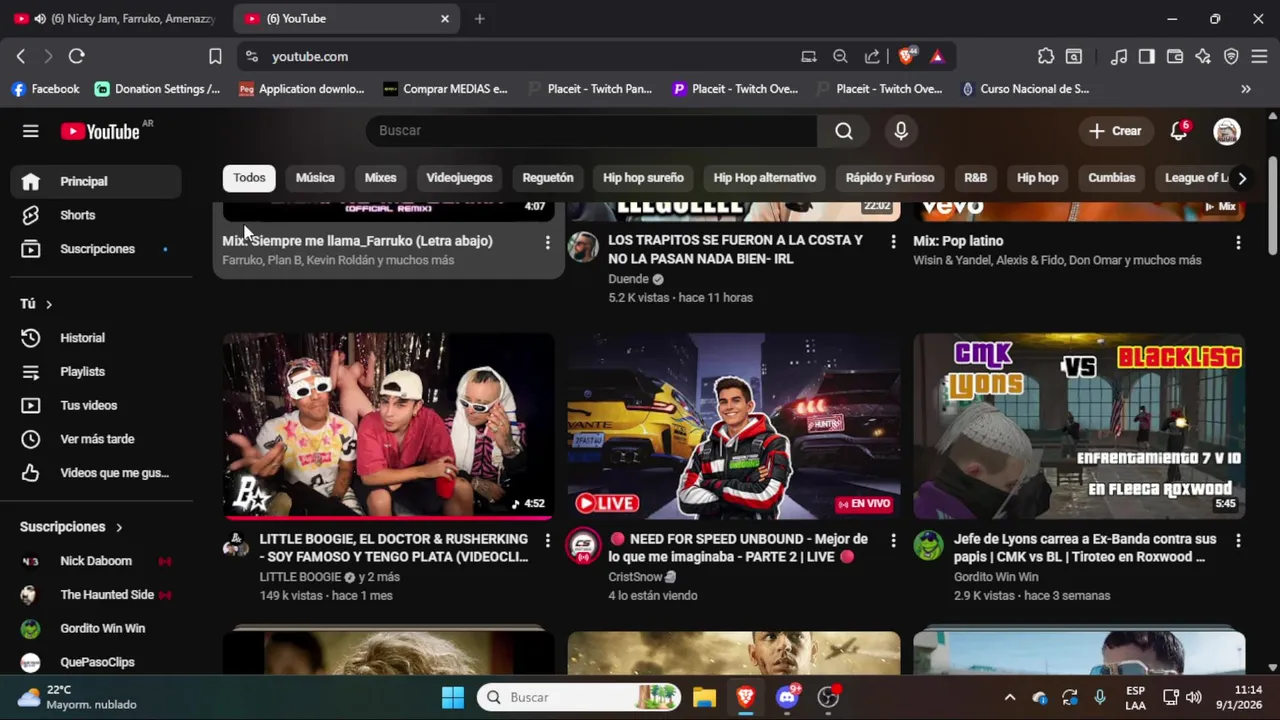Go back with browser back arrow
The width and height of the screenshot is (1280, 720).
[x=21, y=56]
